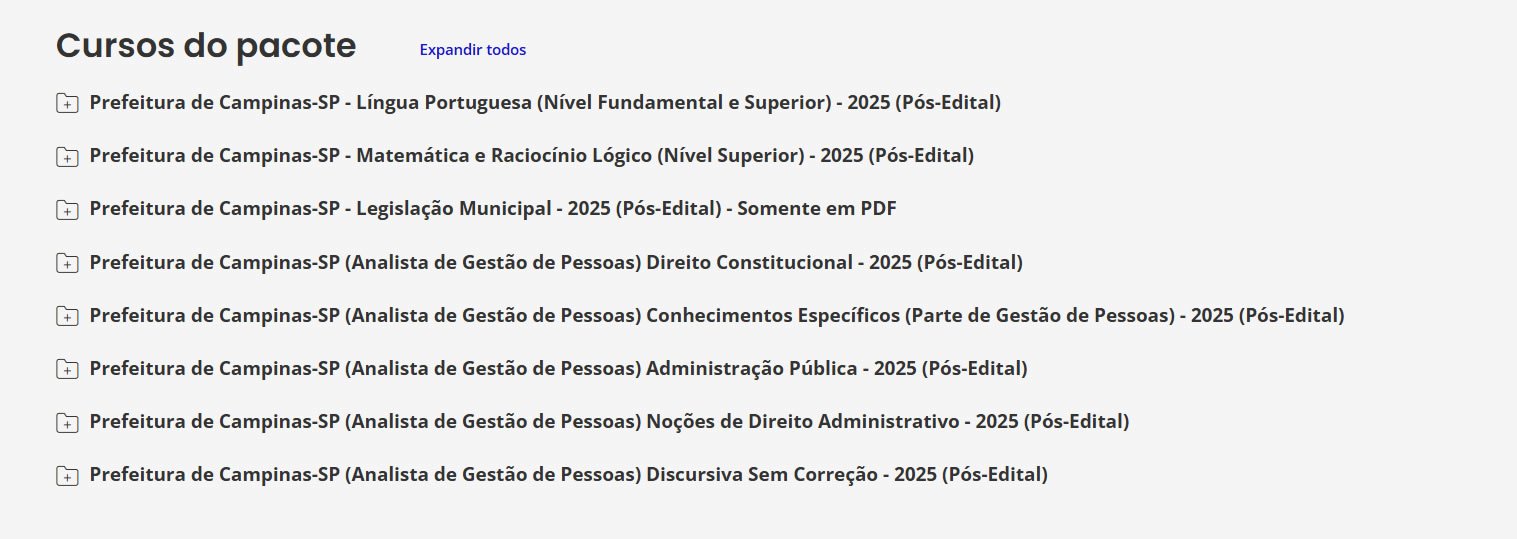The image size is (1517, 539).
Task: Expand Matemática e Raciocínio Lógico course title
Action: tap(531, 155)
